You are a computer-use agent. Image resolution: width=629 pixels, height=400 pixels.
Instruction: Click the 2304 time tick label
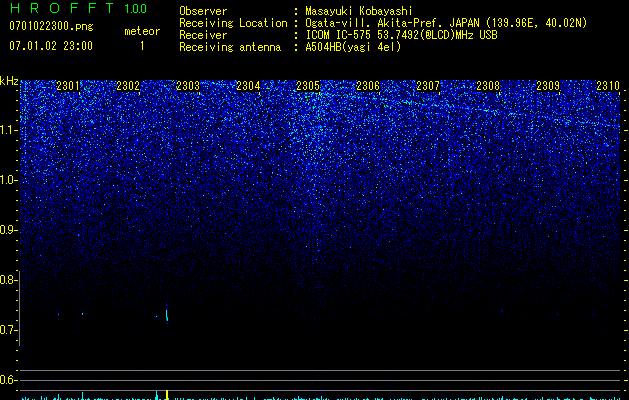pyautogui.click(x=248, y=86)
